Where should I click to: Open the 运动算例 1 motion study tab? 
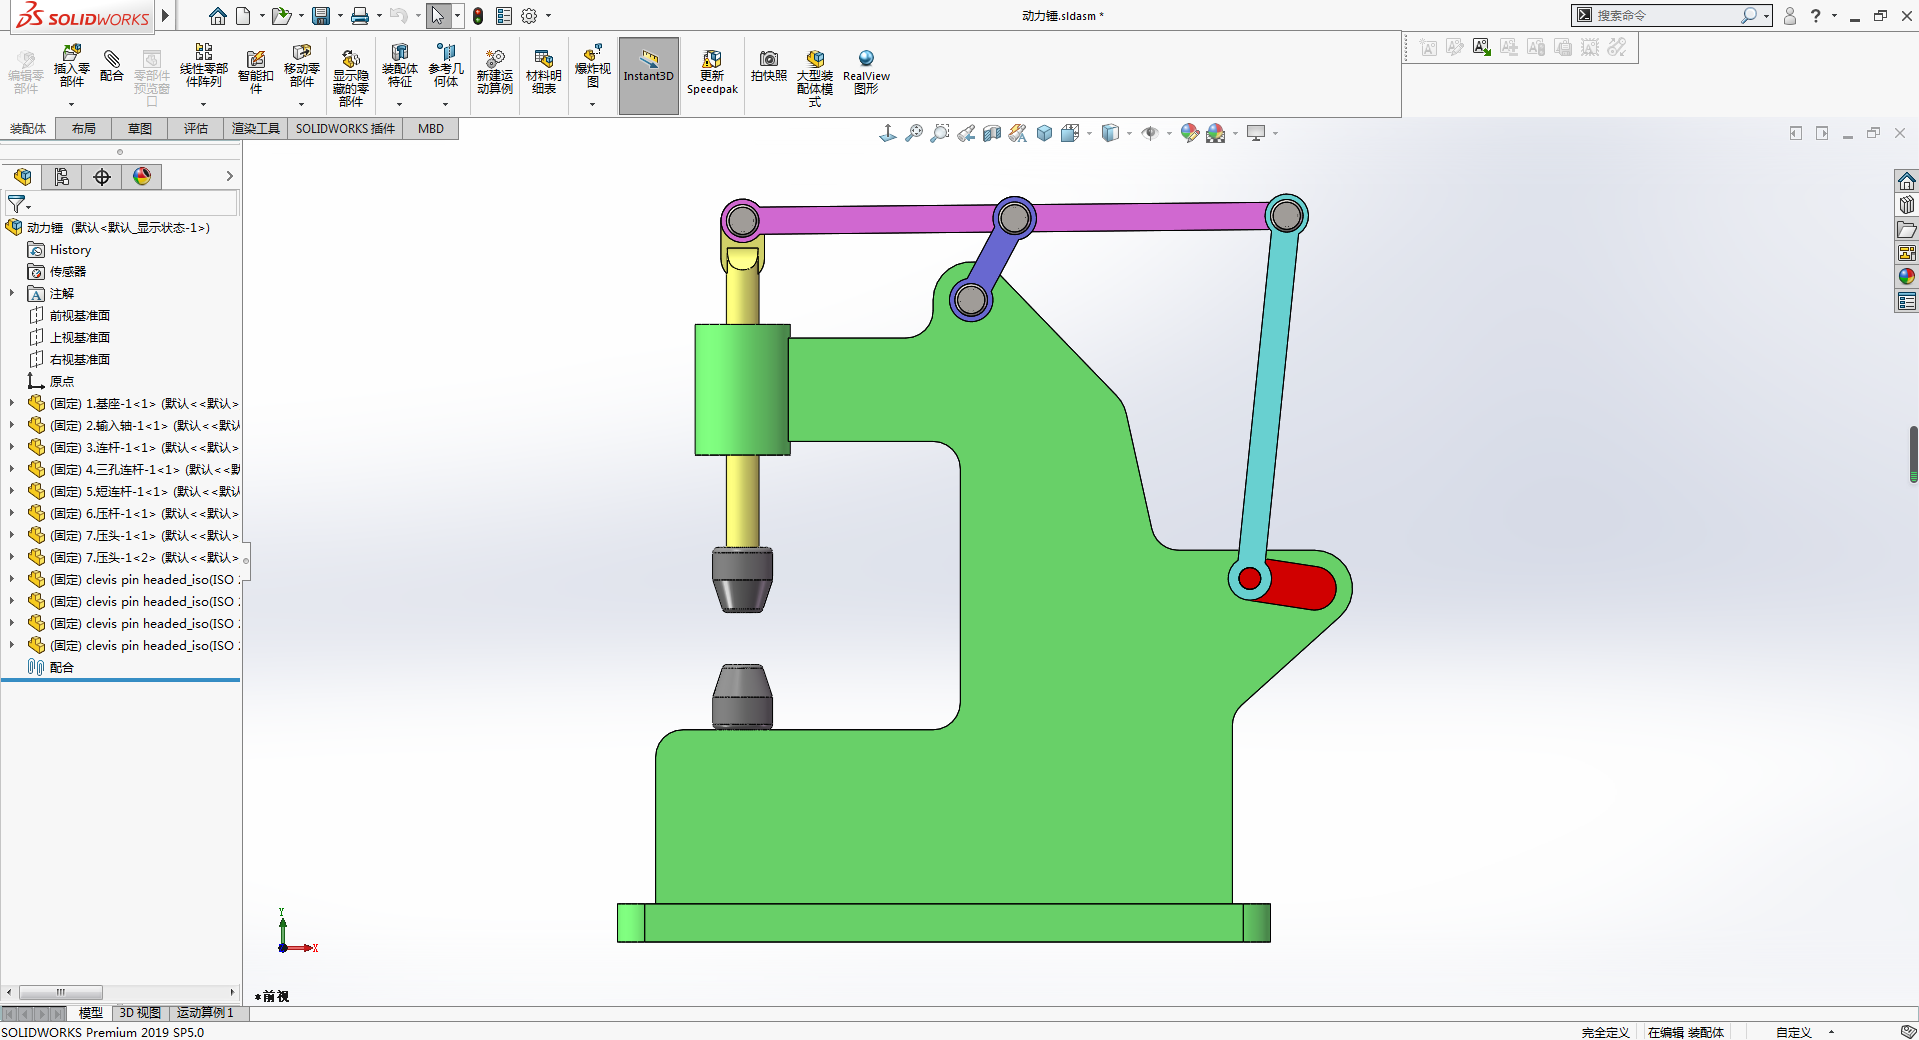click(x=205, y=1013)
